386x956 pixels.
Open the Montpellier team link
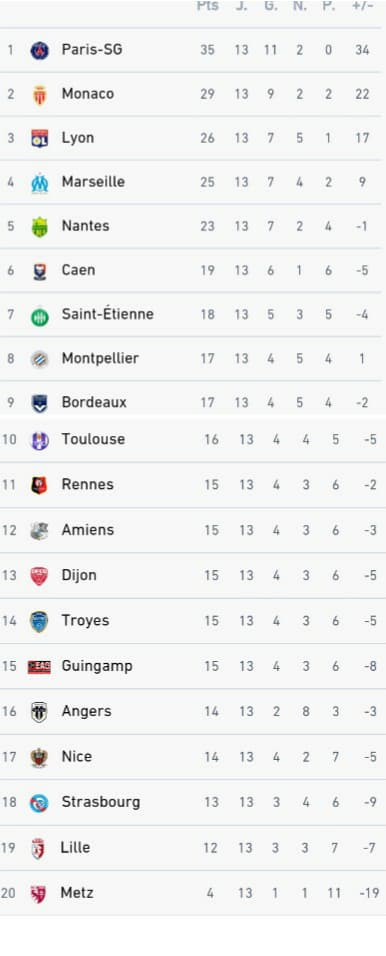[100, 358]
